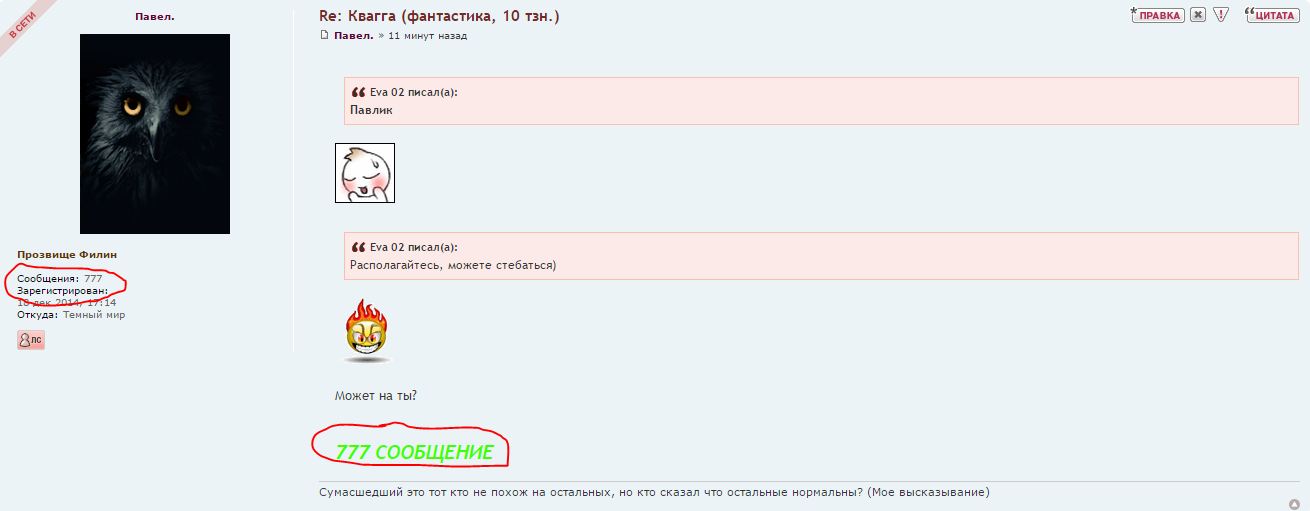Click the message count 777 link
Image resolution: width=1310 pixels, height=511 pixels.
pyautogui.click(x=93, y=278)
